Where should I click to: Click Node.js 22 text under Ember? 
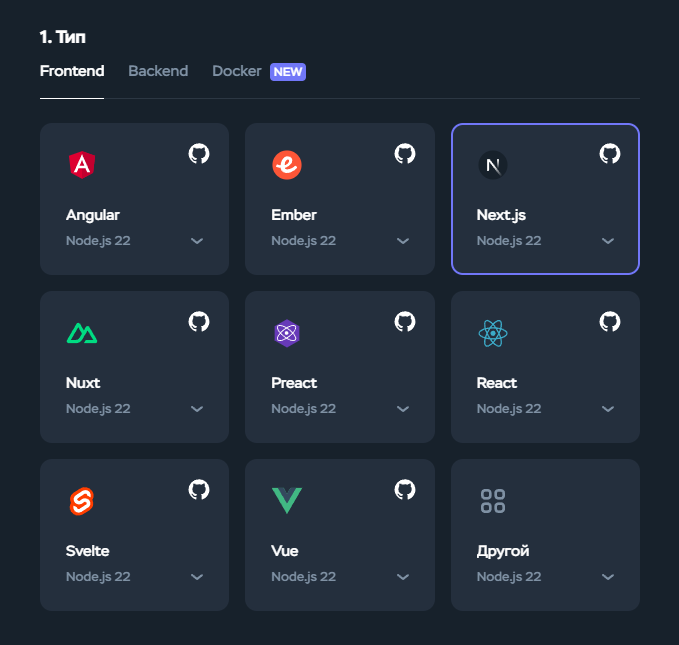pyautogui.click(x=304, y=241)
